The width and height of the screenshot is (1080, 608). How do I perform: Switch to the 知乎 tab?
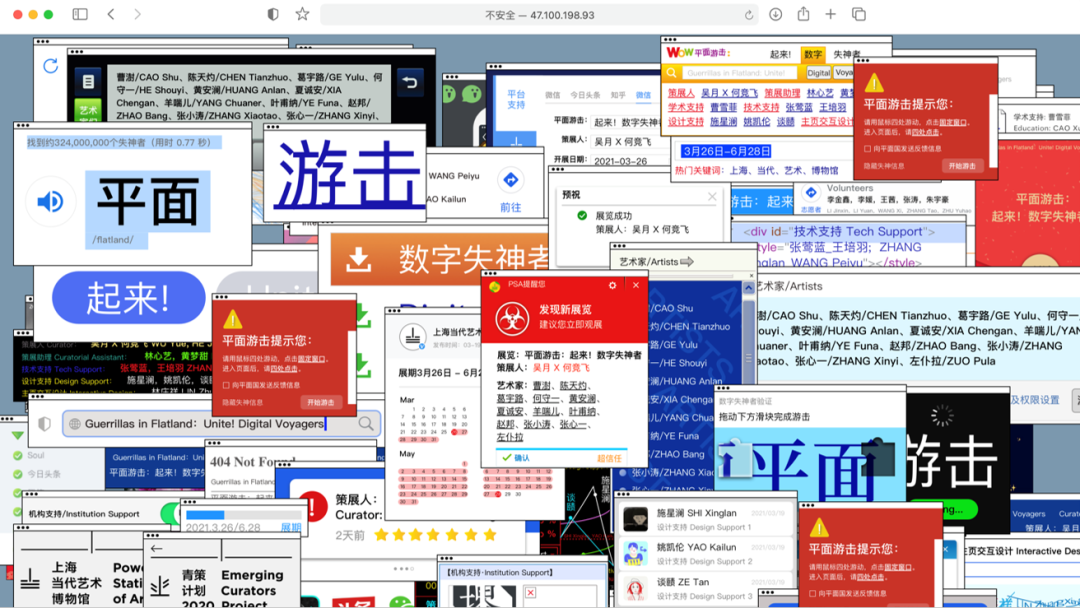tap(618, 95)
